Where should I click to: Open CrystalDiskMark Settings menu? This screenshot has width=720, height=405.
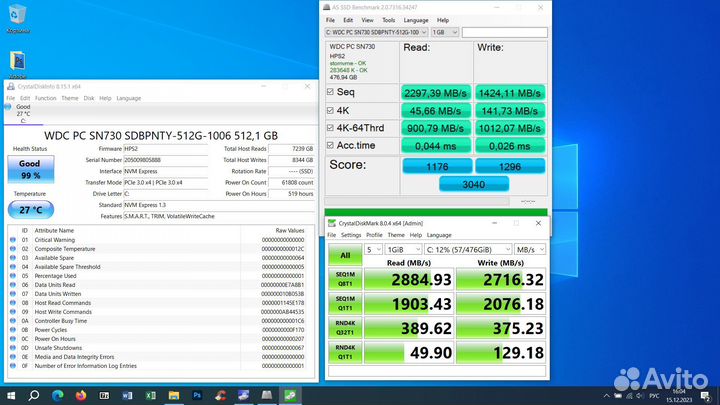351,235
